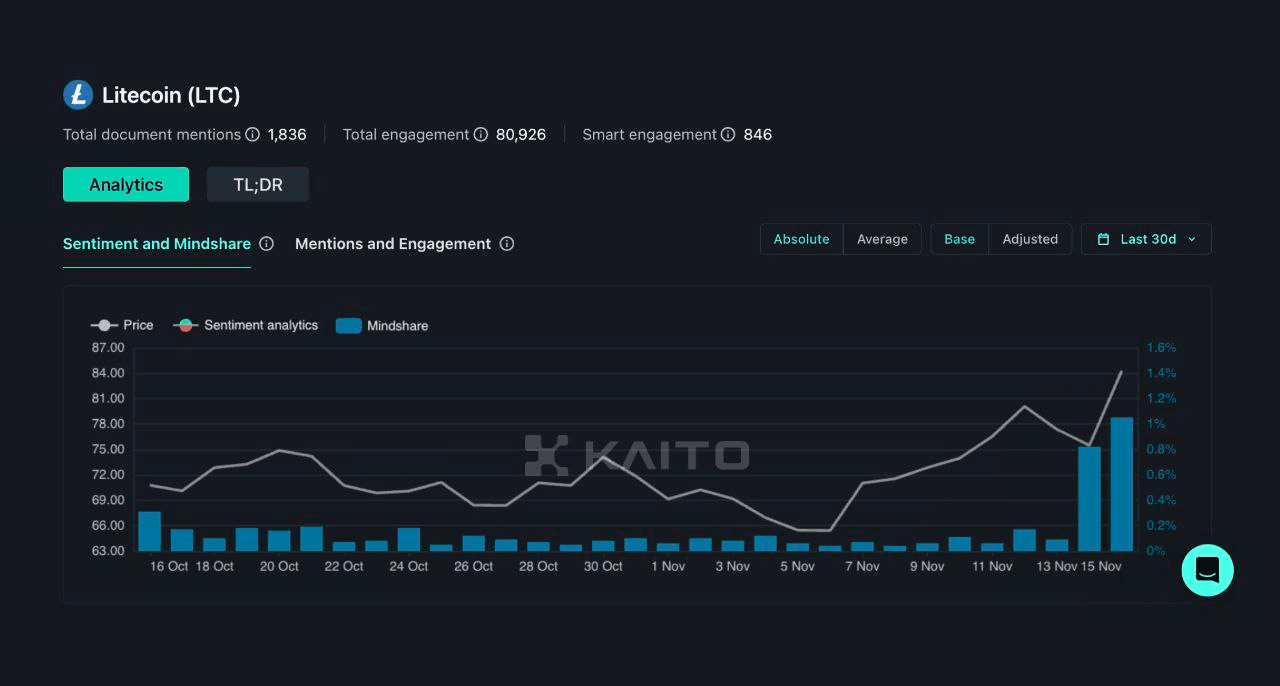Click the Smart engagement label
The height and width of the screenshot is (686, 1280).
tap(650, 134)
